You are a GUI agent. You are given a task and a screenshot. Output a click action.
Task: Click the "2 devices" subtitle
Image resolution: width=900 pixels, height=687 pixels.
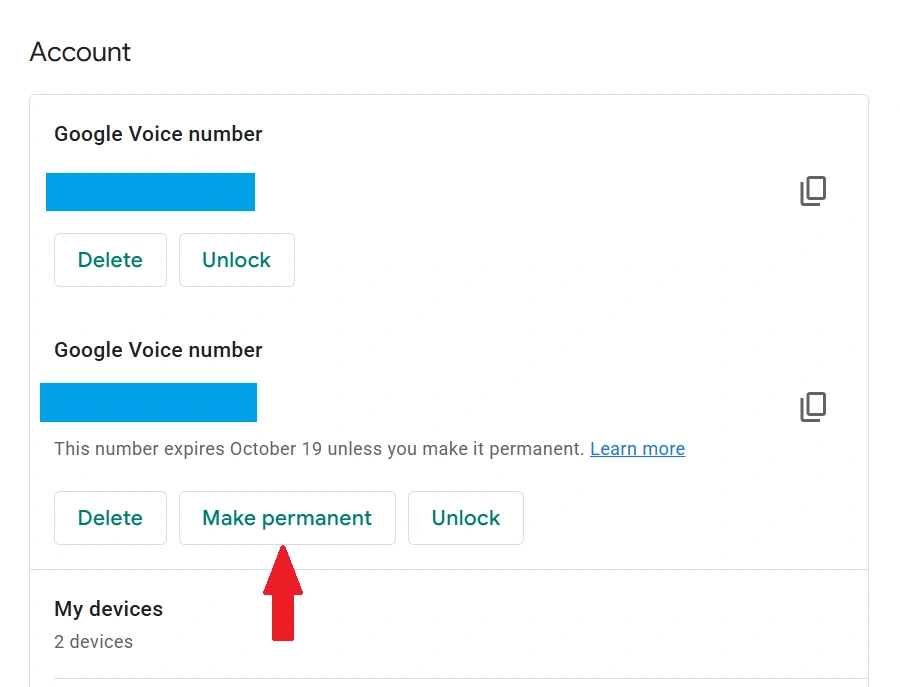(93, 641)
